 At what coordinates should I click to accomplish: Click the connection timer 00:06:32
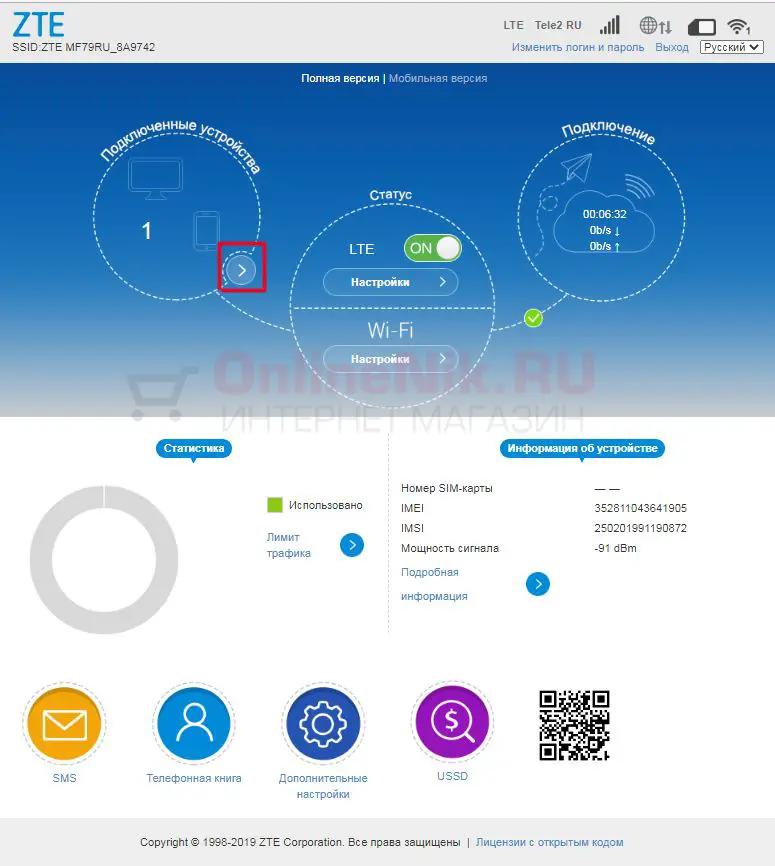[x=605, y=214]
